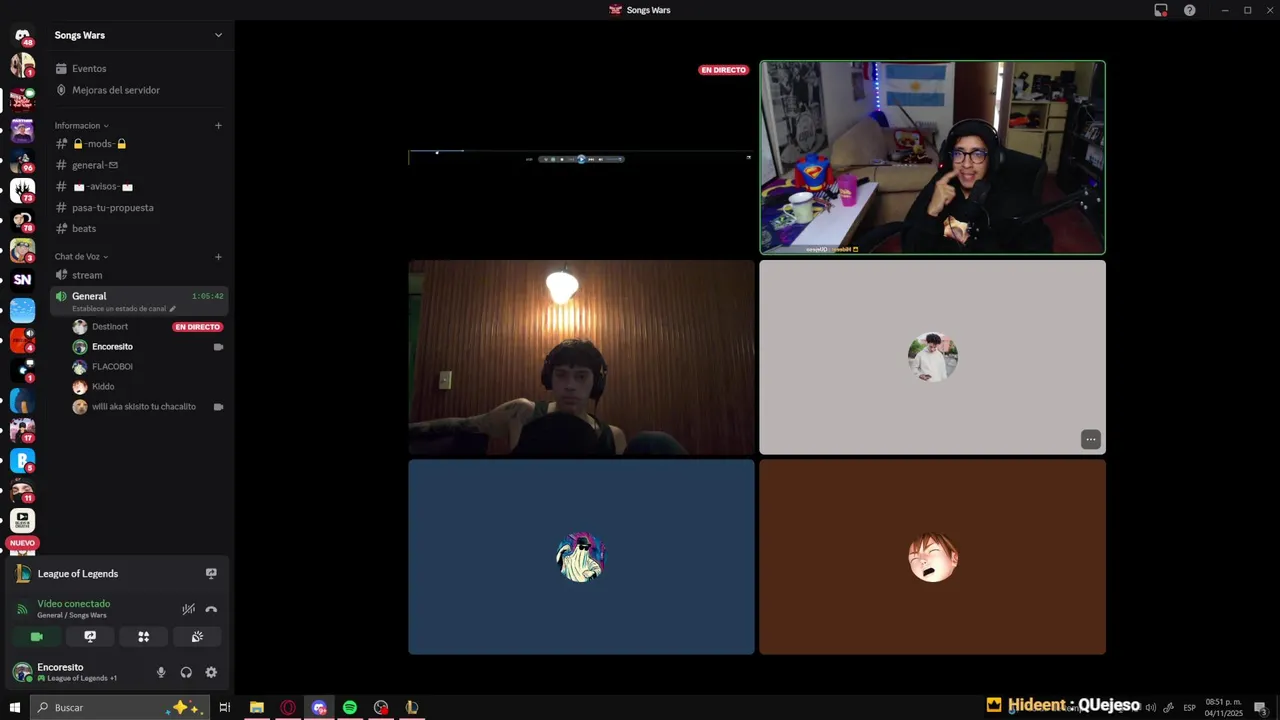Click ESP language indicator in tray
The height and width of the screenshot is (720, 1280).
pyautogui.click(x=1190, y=707)
